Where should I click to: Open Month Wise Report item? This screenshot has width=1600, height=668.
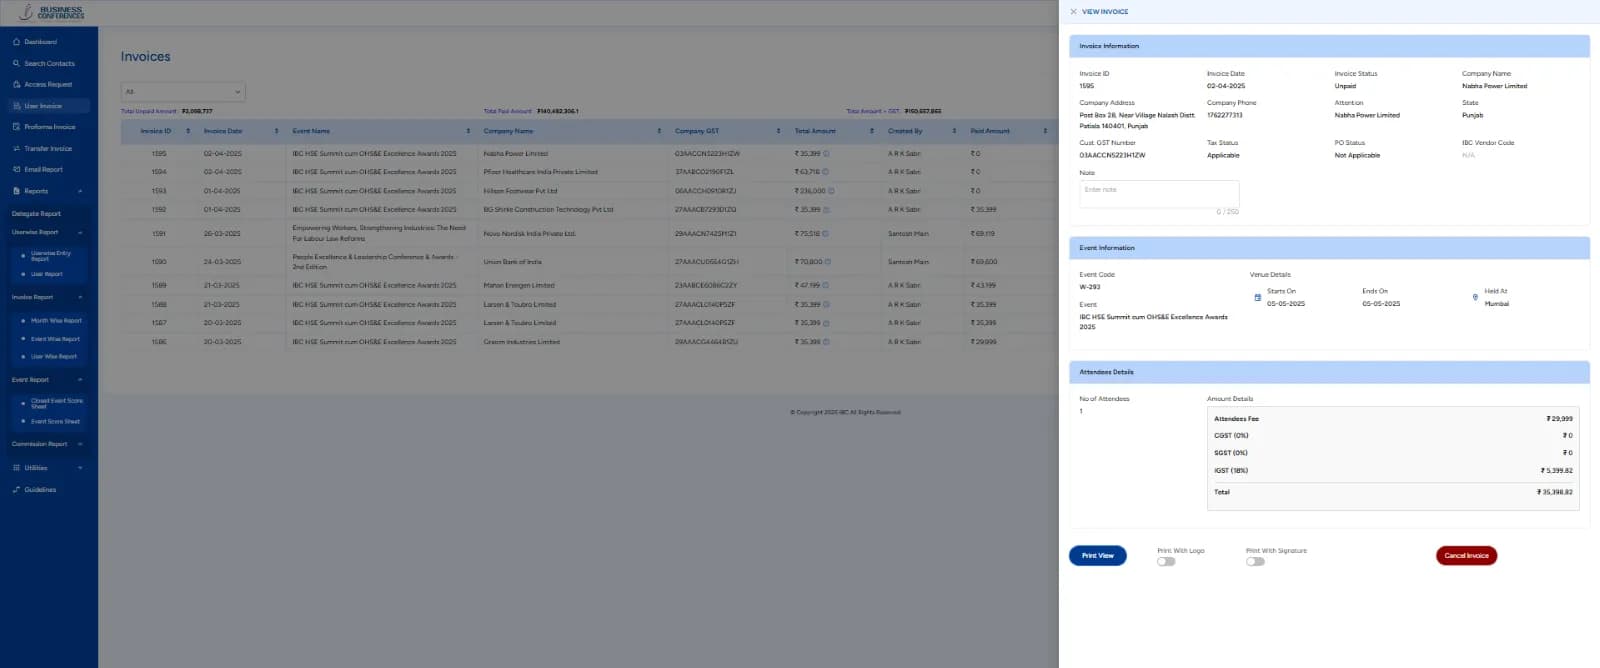[x=56, y=321]
